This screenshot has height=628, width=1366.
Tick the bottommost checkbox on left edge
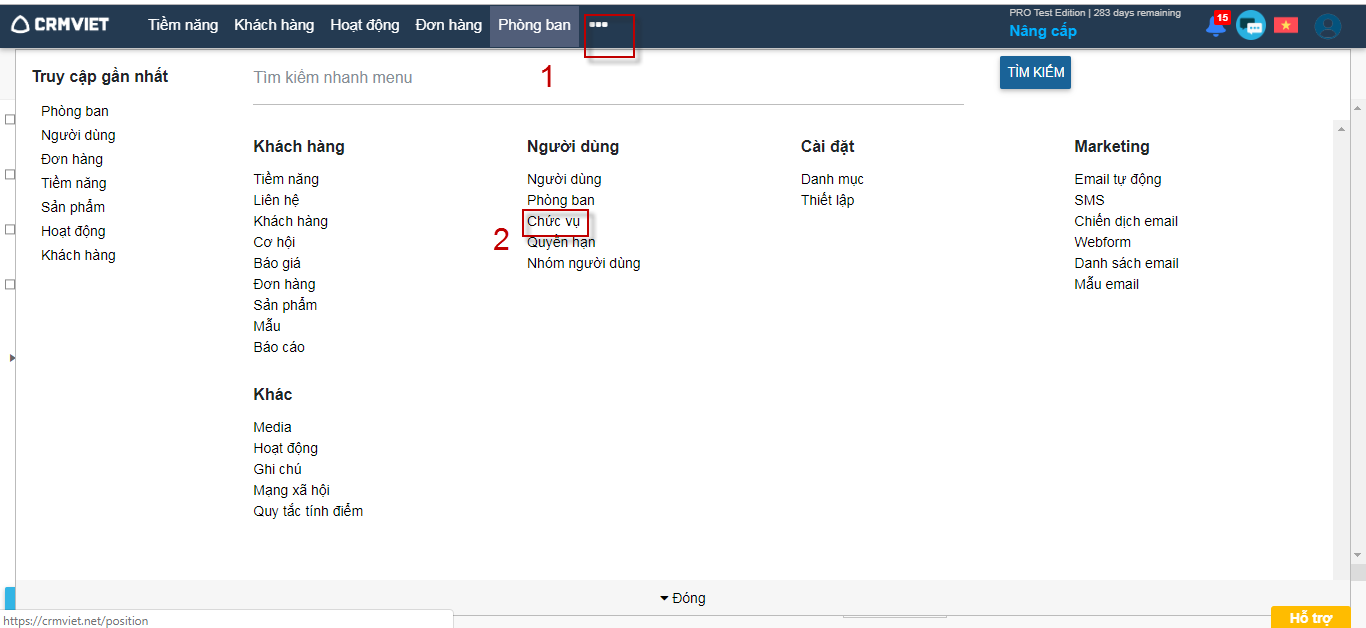tap(9, 284)
